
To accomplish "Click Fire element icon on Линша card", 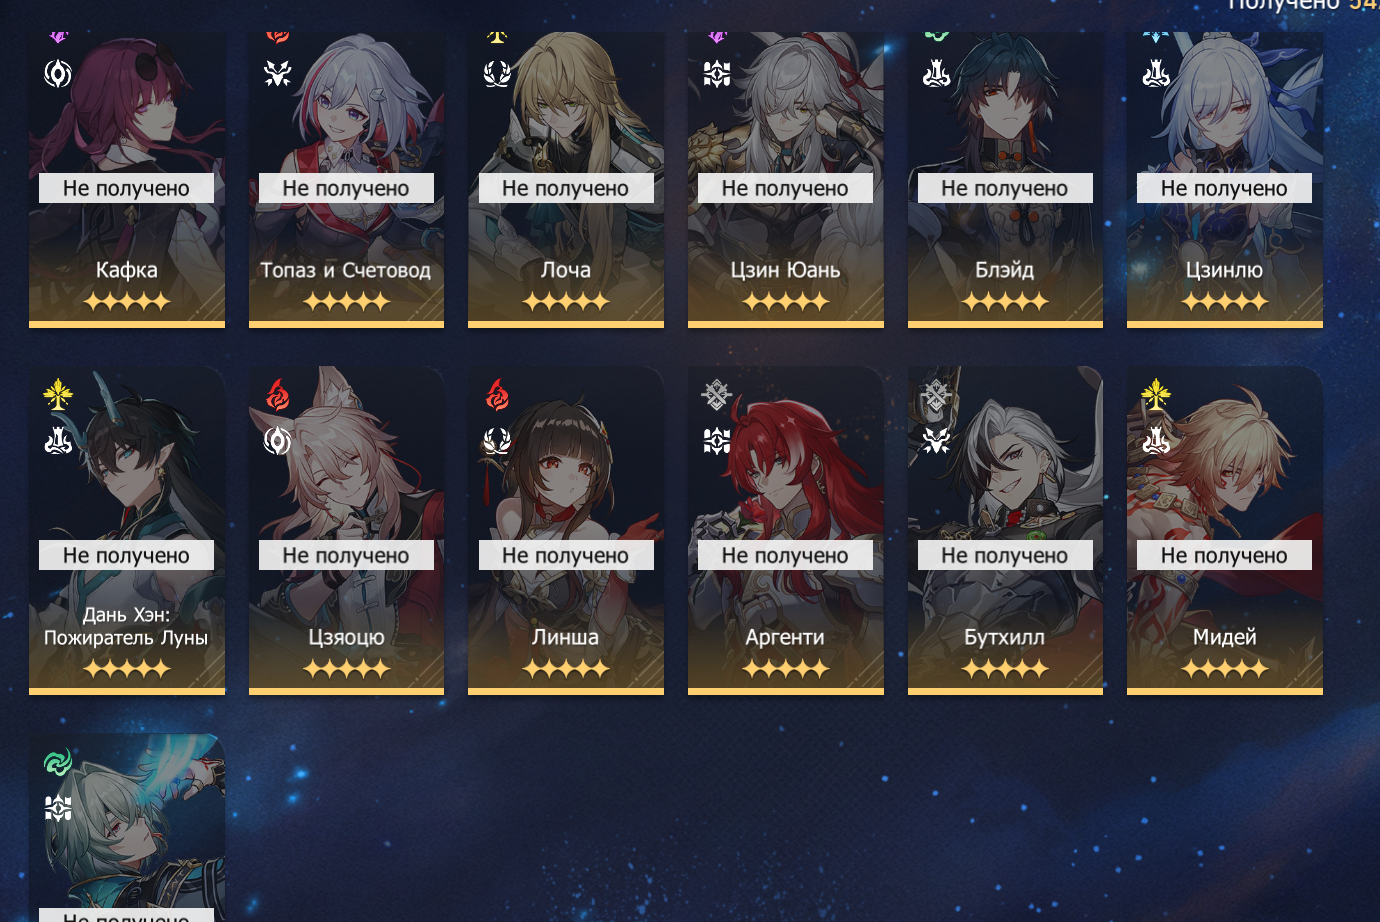I will pyautogui.click(x=497, y=394).
